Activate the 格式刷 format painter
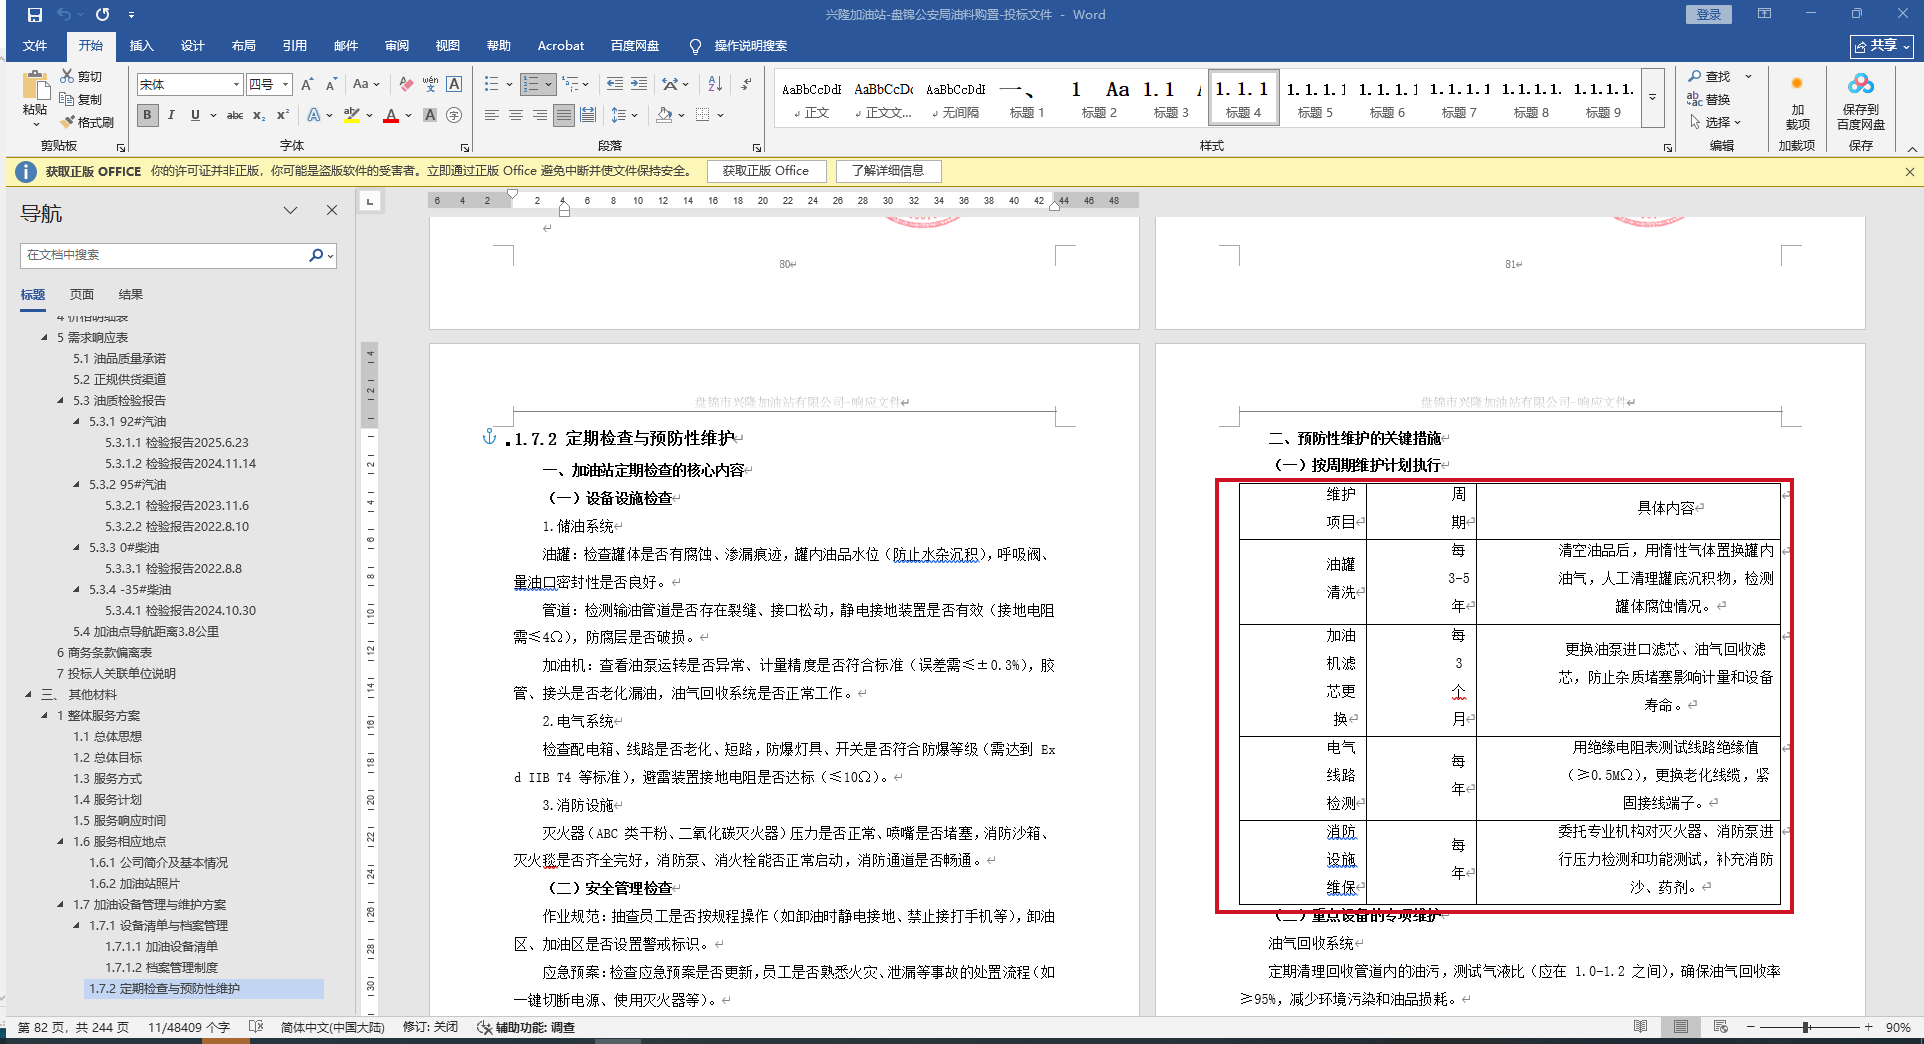The image size is (1924, 1044). [87, 122]
